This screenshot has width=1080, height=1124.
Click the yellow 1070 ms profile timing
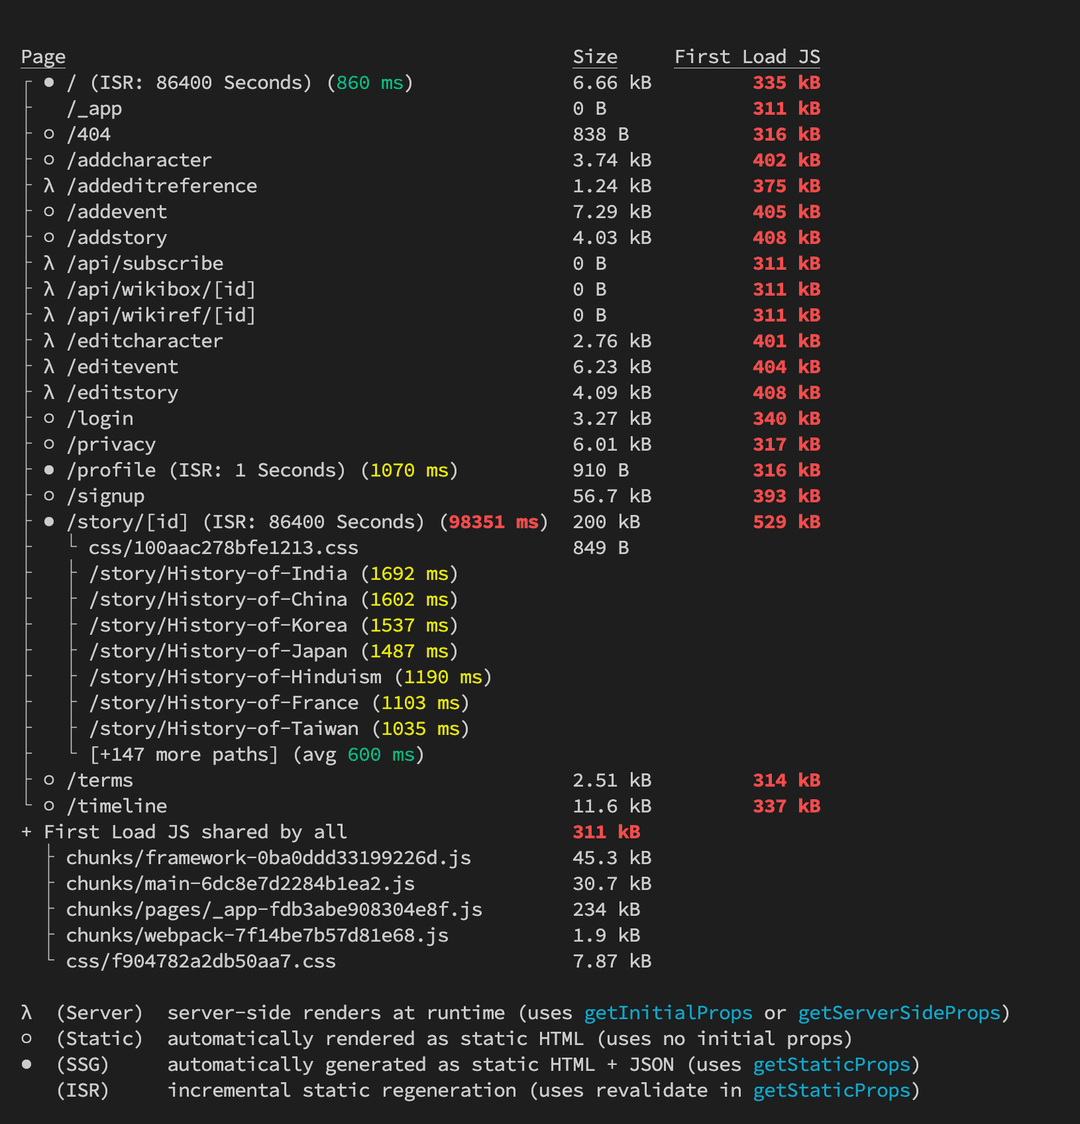[x=409, y=470]
